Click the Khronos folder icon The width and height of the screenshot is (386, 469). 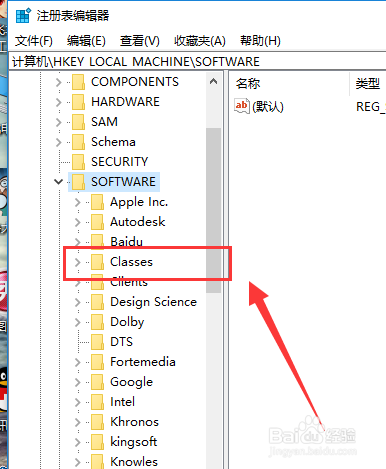click(97, 422)
